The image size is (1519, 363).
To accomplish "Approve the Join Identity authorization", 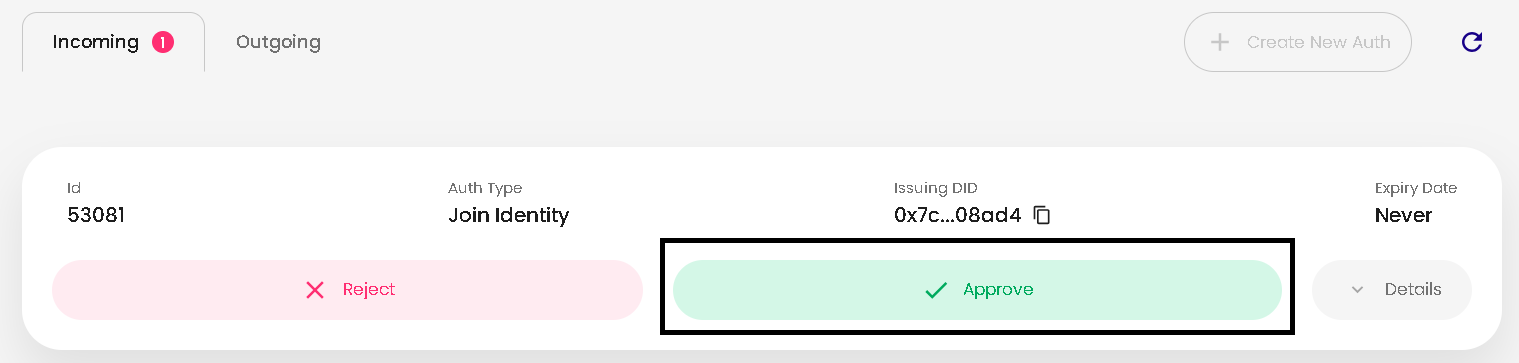I will pyautogui.click(x=977, y=290).
